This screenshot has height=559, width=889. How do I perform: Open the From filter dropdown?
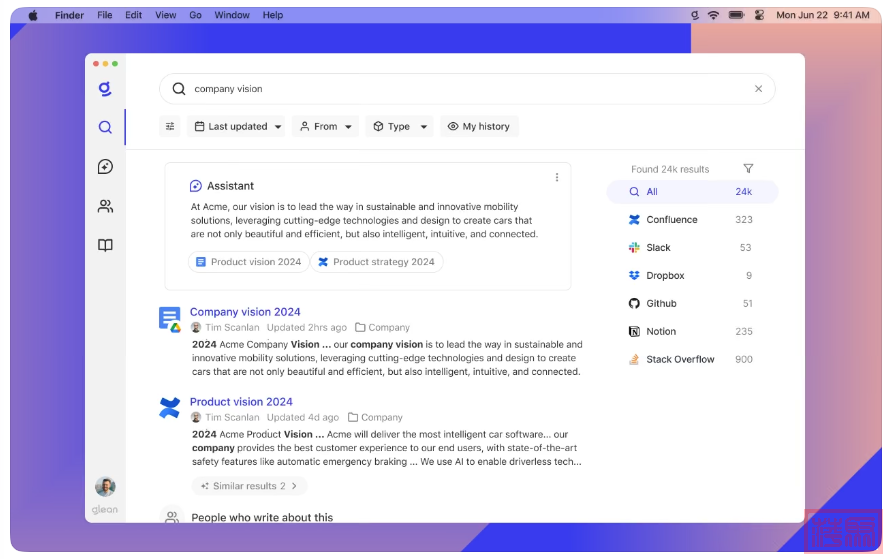click(x=326, y=127)
